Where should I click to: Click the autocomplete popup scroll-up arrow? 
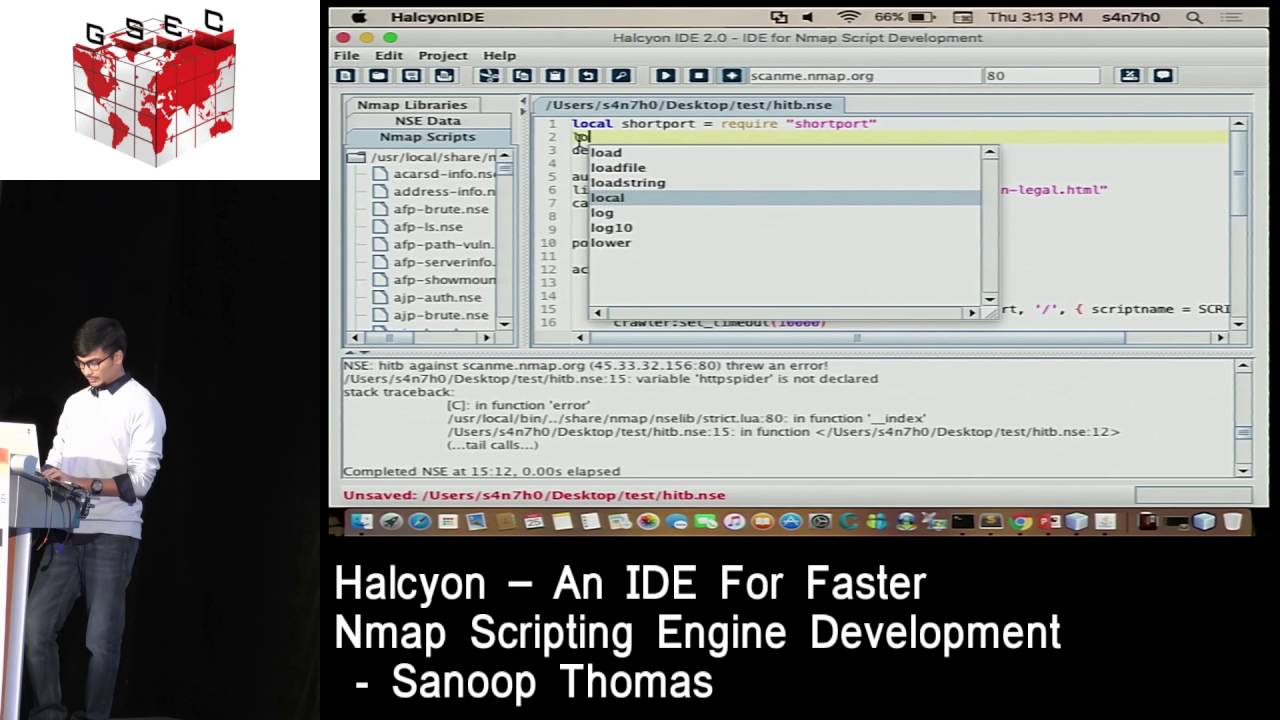tap(990, 153)
